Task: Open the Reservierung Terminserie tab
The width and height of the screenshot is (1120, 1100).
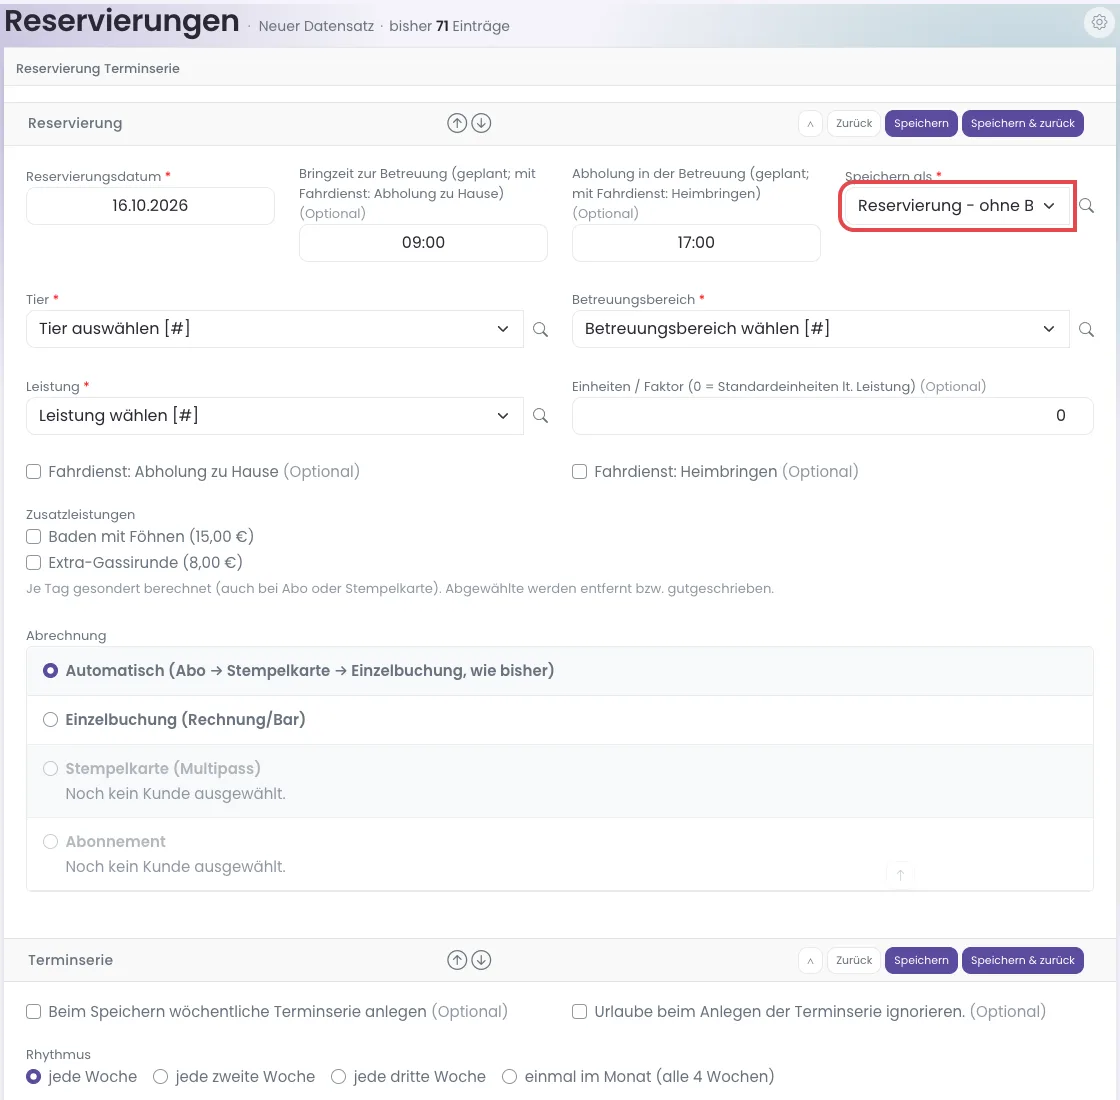Action: (x=98, y=69)
